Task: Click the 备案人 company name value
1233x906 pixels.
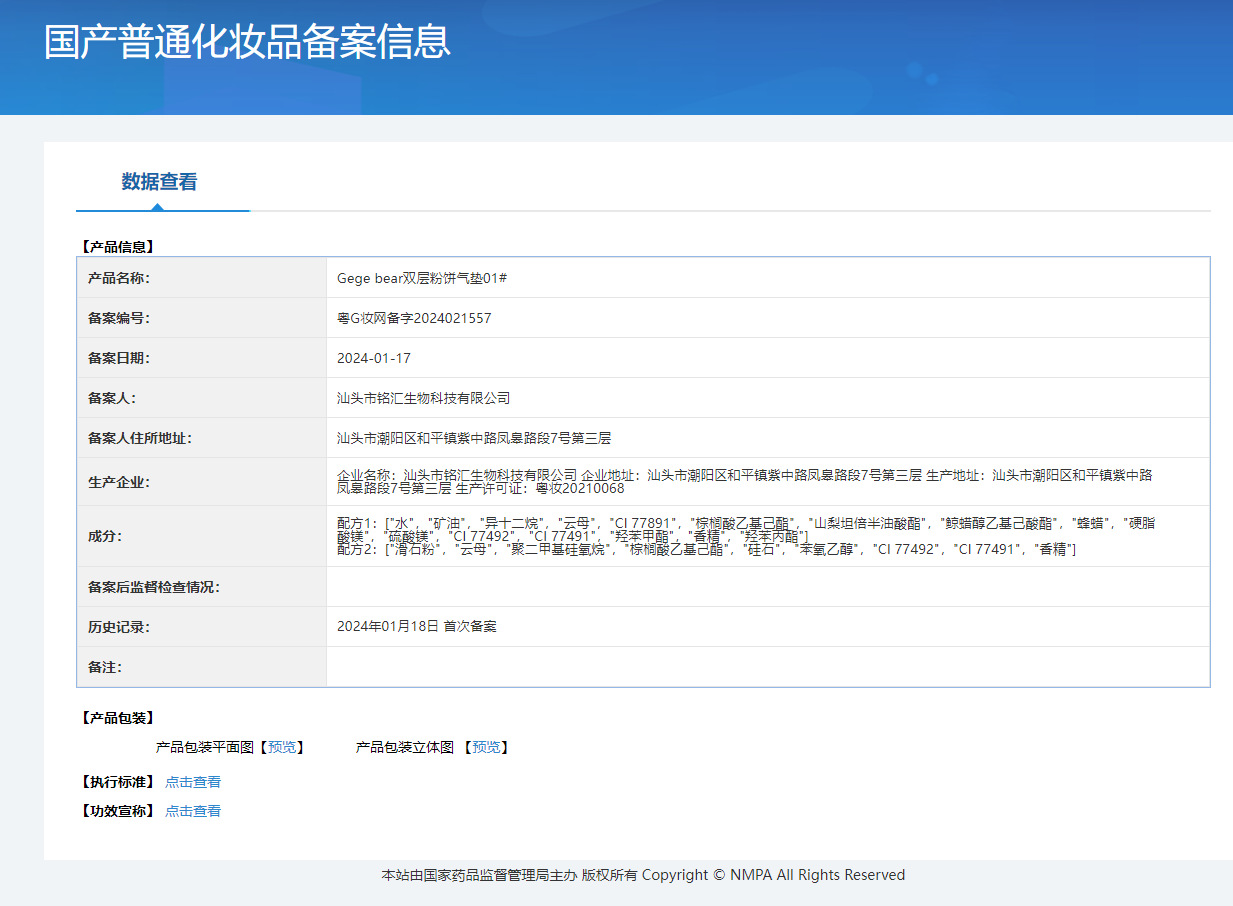Action: click(x=424, y=398)
